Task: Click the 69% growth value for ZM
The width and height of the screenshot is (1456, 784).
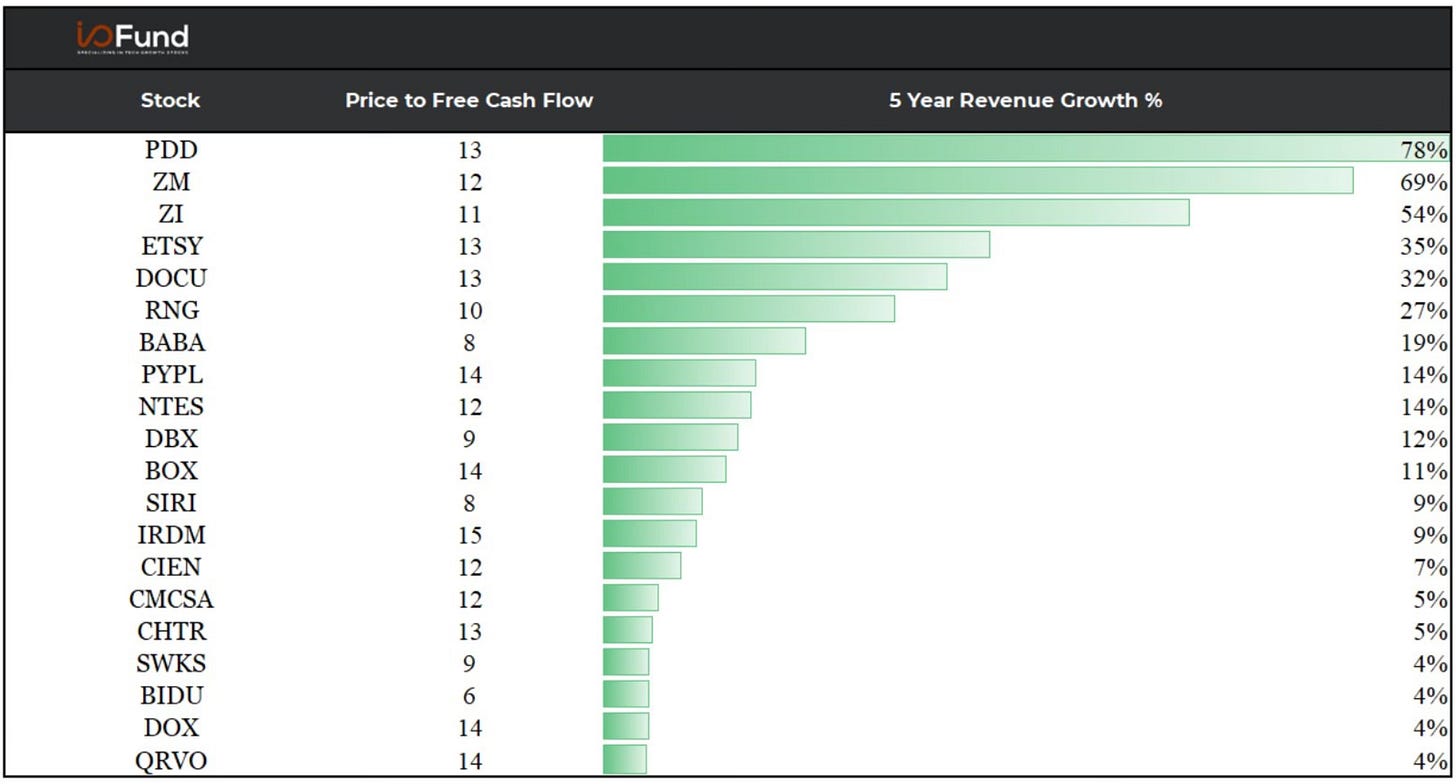Action: [x=1424, y=183]
